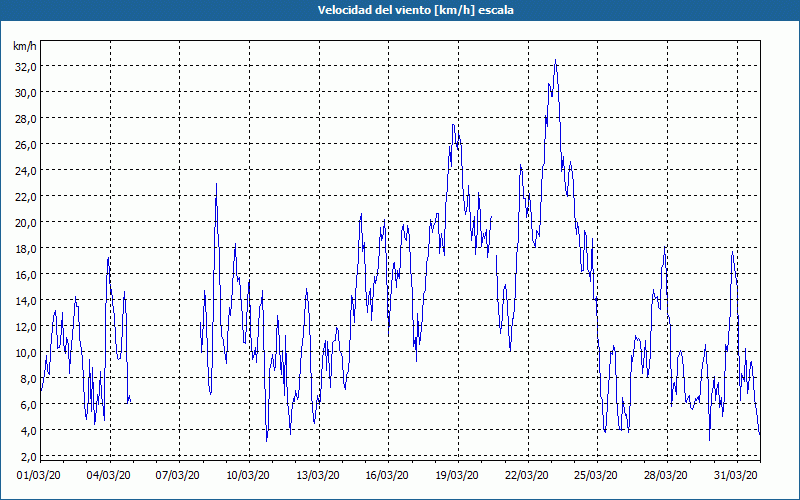Select the 18,0 y-axis value
The image size is (800, 500).
click(25, 249)
